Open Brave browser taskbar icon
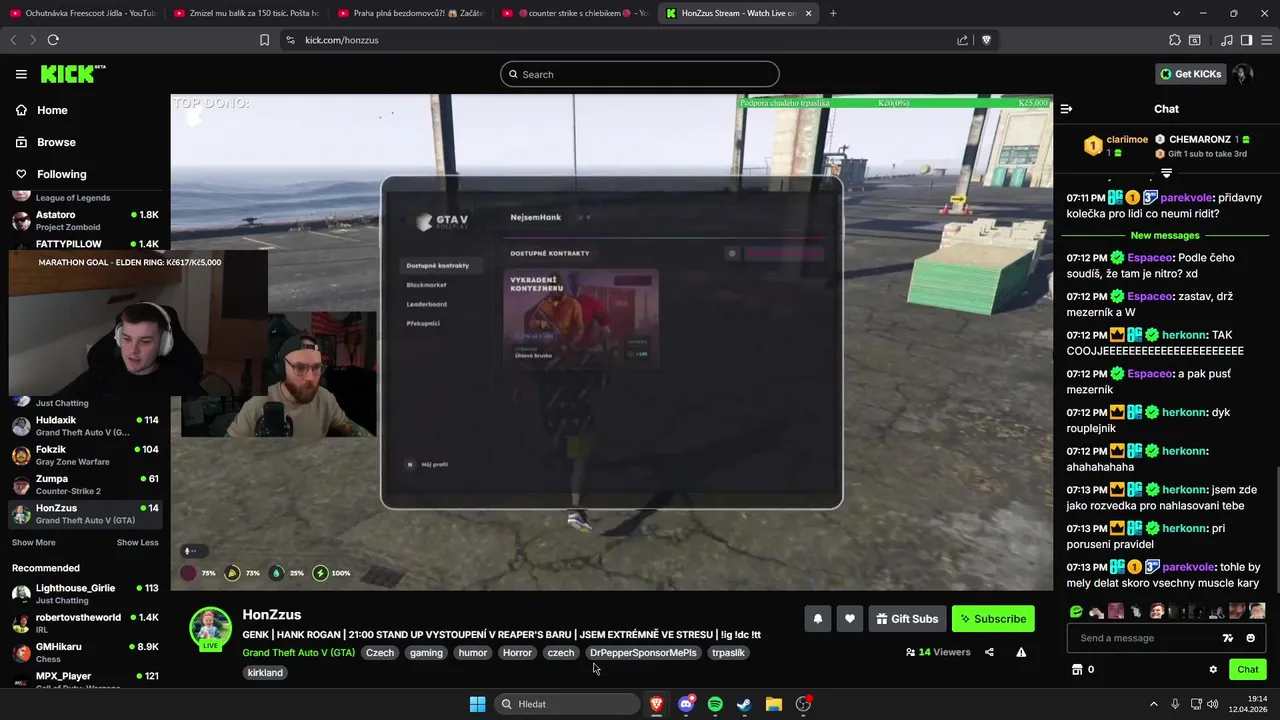 pos(656,704)
